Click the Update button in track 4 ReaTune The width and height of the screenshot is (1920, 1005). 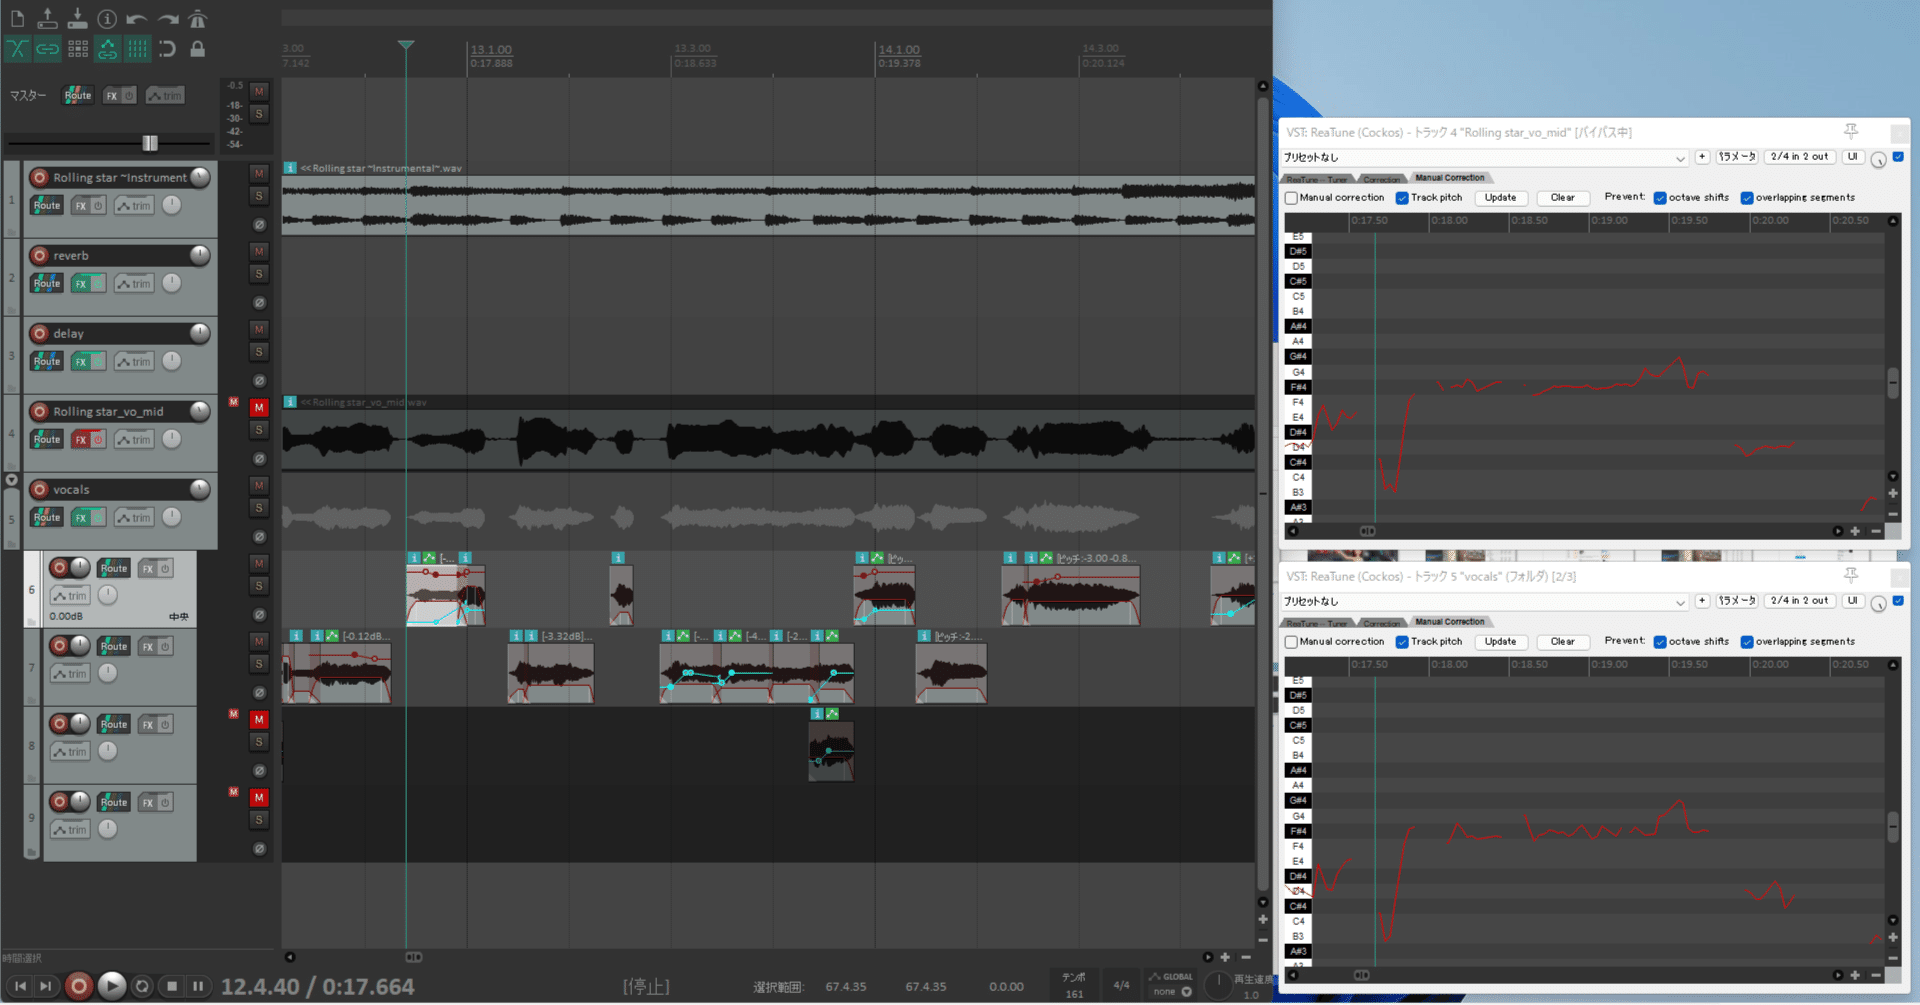point(1500,198)
